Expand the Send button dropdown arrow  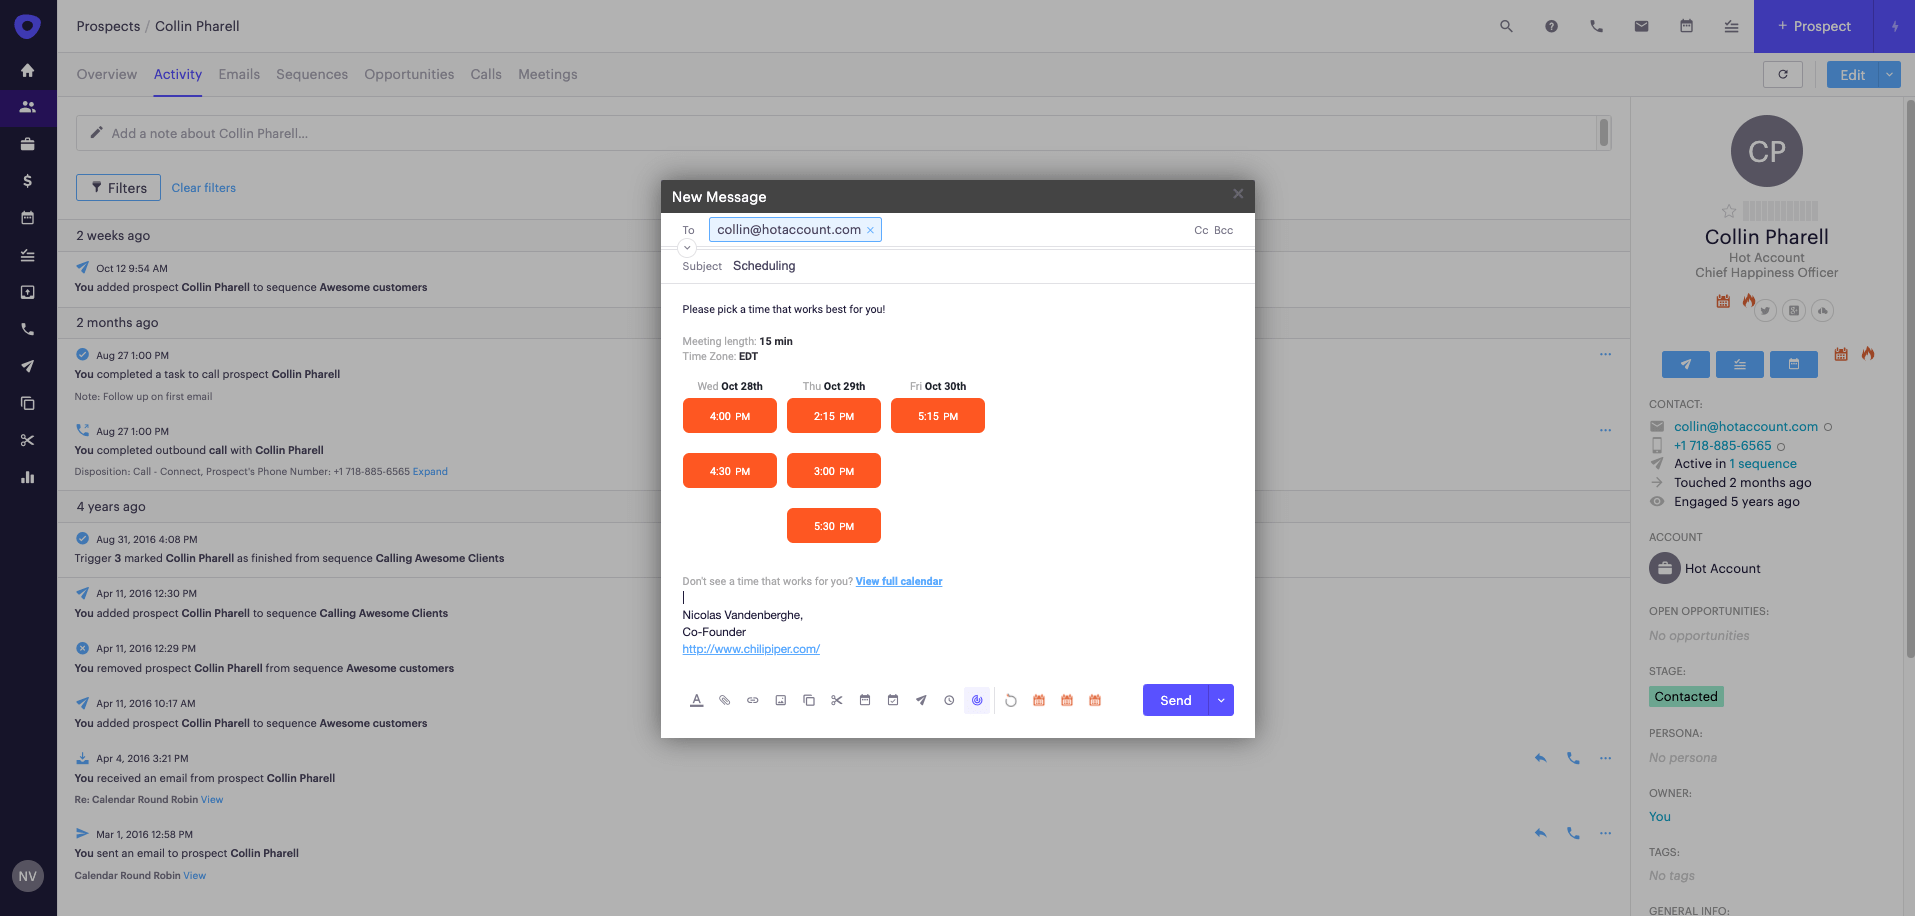pyautogui.click(x=1221, y=700)
